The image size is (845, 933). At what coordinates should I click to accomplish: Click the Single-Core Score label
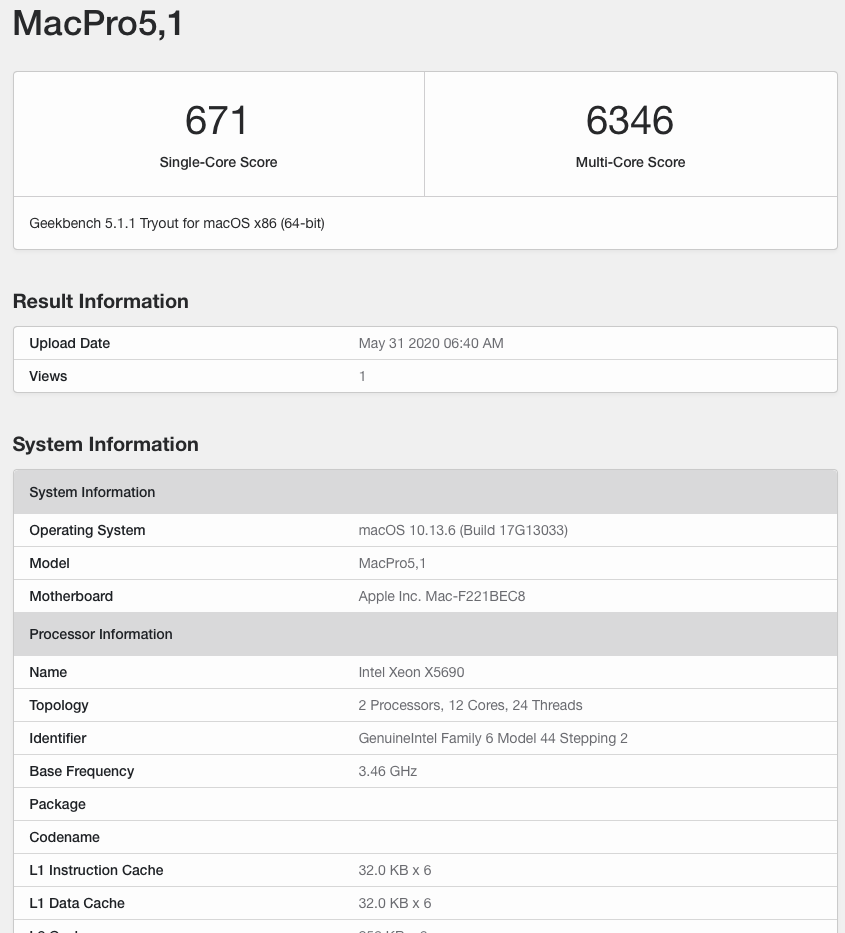pyautogui.click(x=218, y=162)
